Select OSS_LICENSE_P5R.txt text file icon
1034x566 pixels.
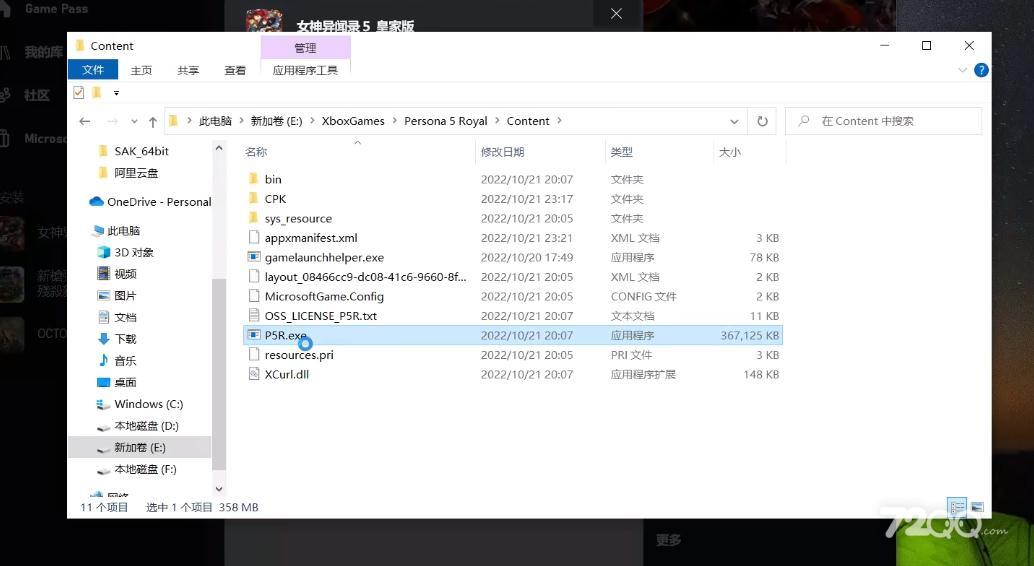(x=253, y=315)
